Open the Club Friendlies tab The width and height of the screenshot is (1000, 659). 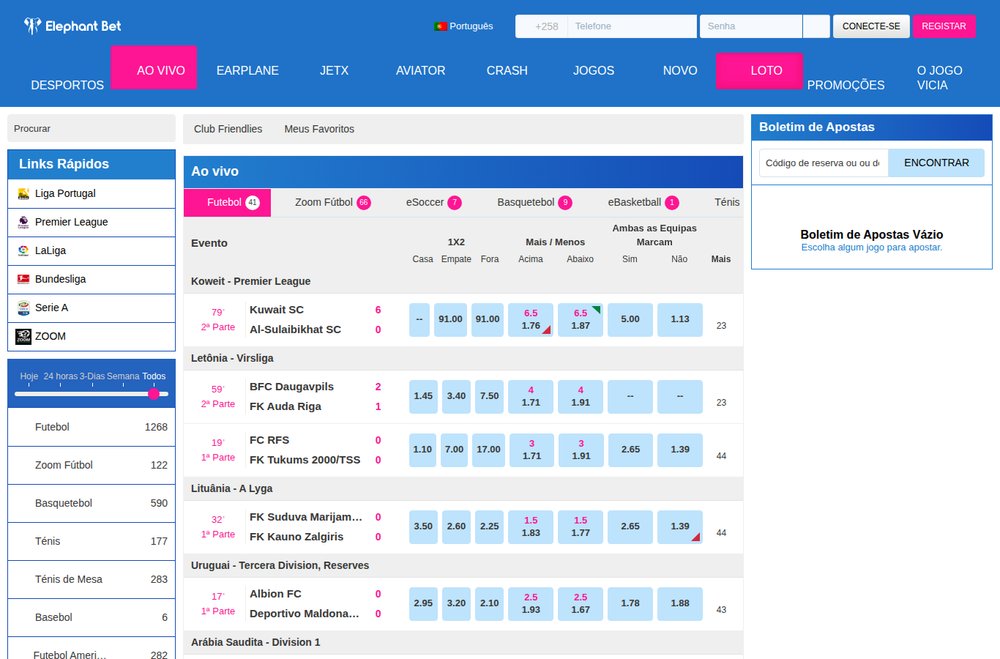[x=228, y=129]
